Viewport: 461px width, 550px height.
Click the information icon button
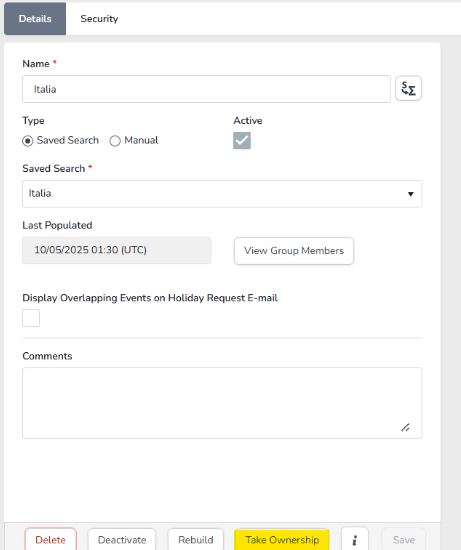(355, 539)
